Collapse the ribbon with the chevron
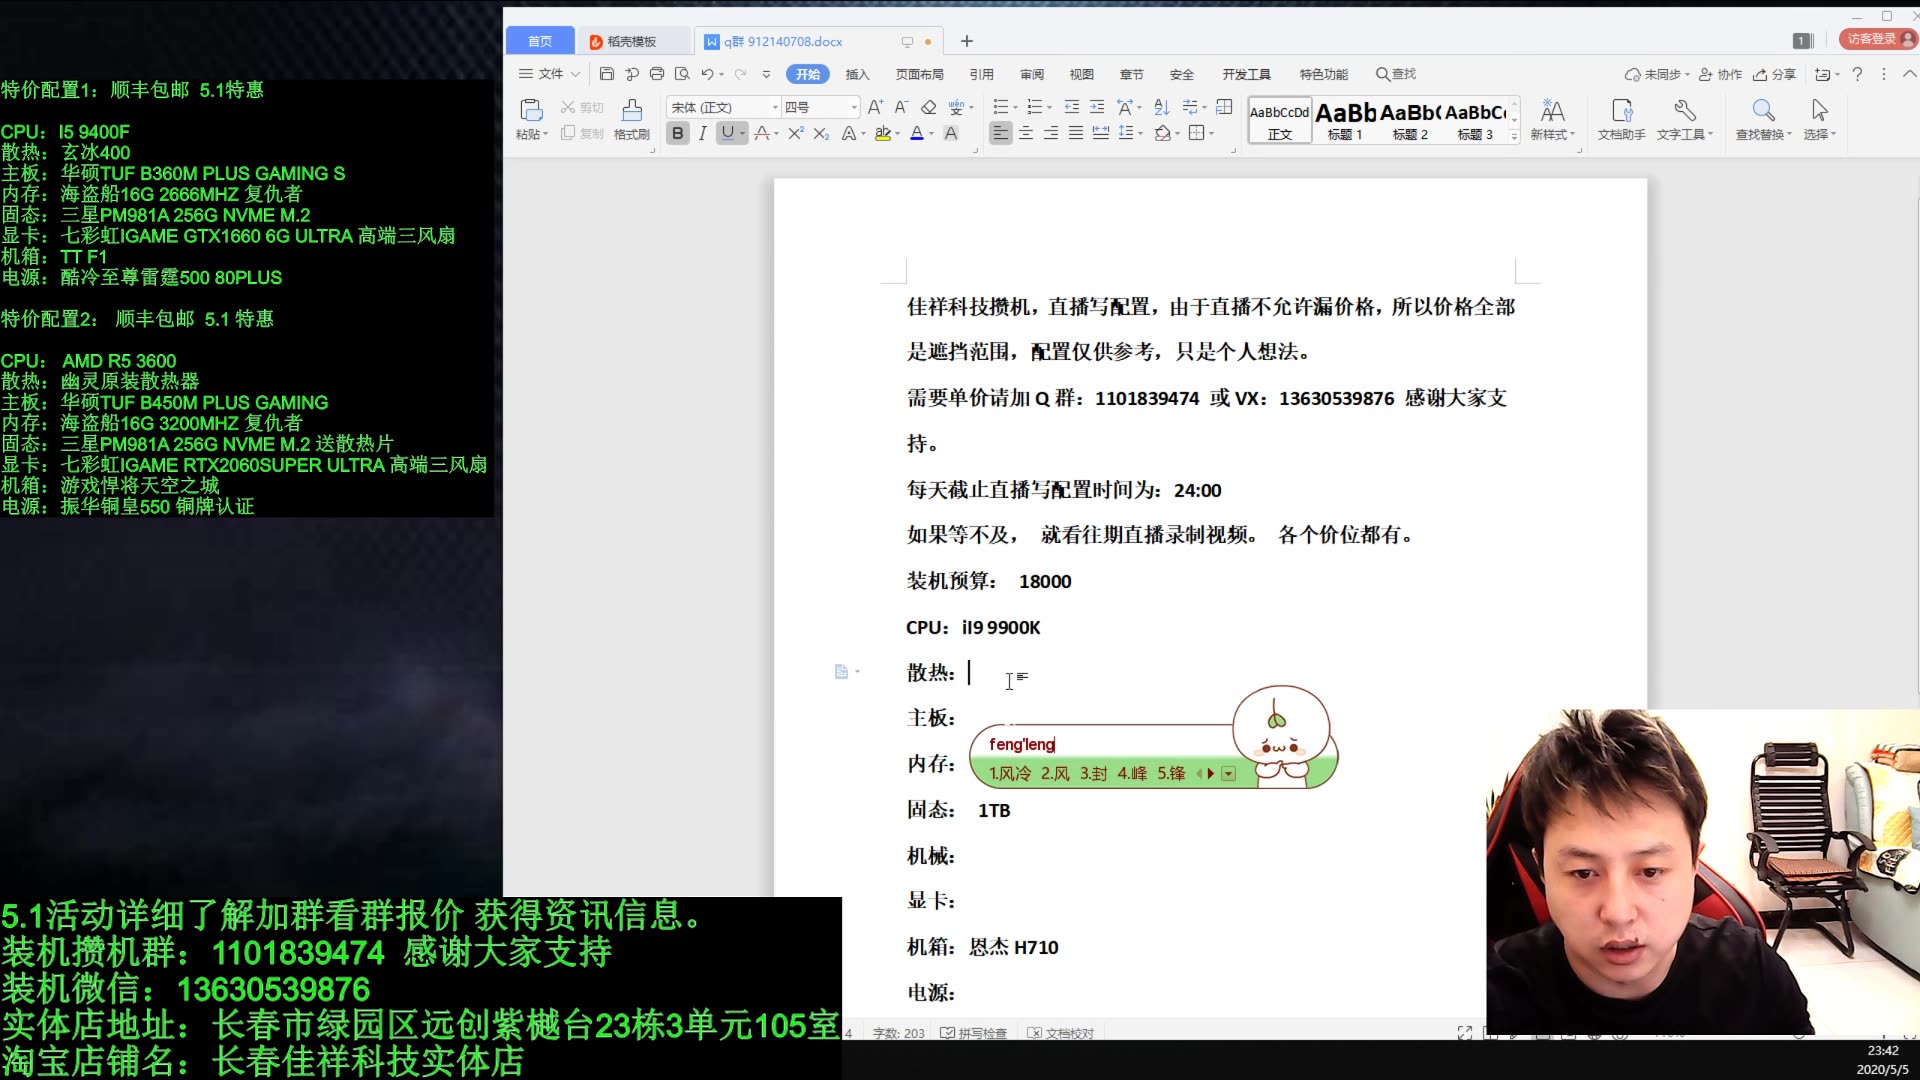1920x1080 pixels. pyautogui.click(x=1909, y=74)
